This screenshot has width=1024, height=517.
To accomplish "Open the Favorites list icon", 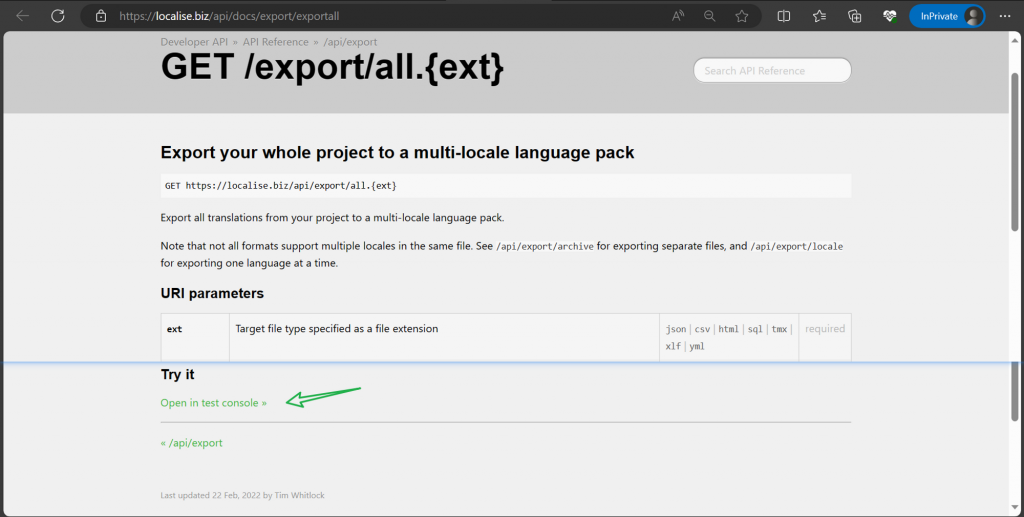I will coord(819,16).
